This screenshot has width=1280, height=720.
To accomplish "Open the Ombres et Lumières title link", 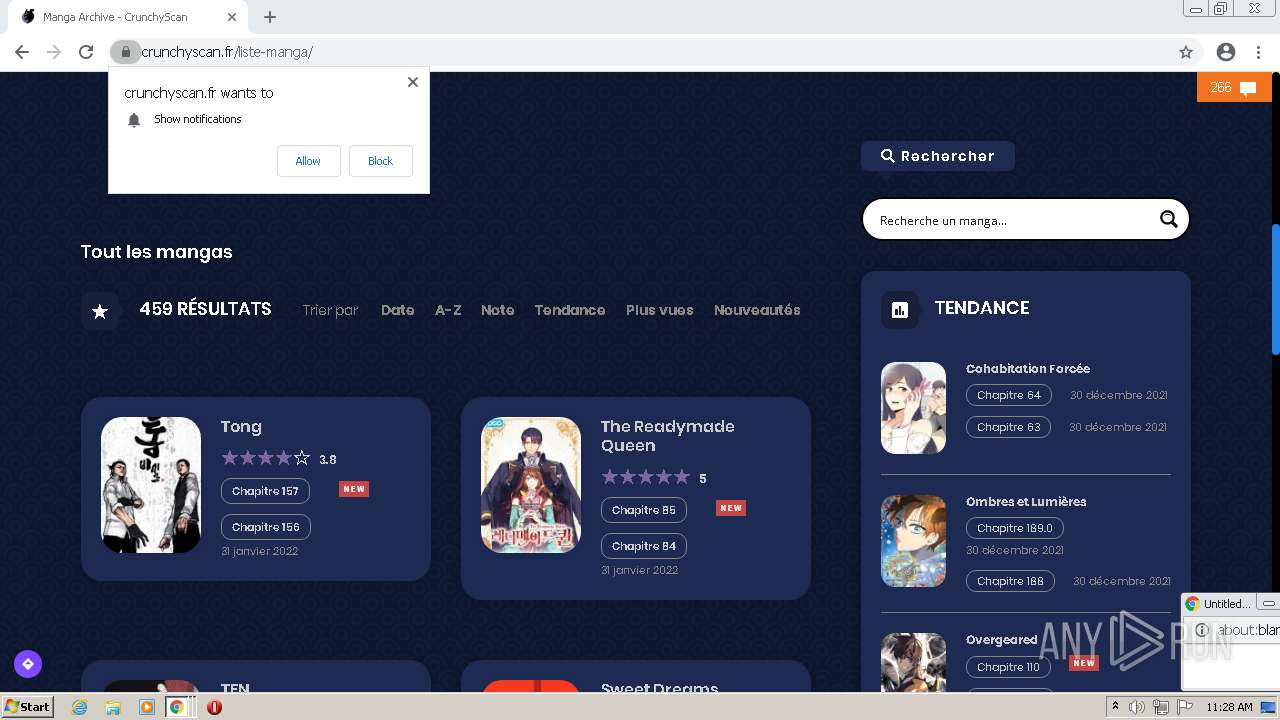I will point(1026,502).
